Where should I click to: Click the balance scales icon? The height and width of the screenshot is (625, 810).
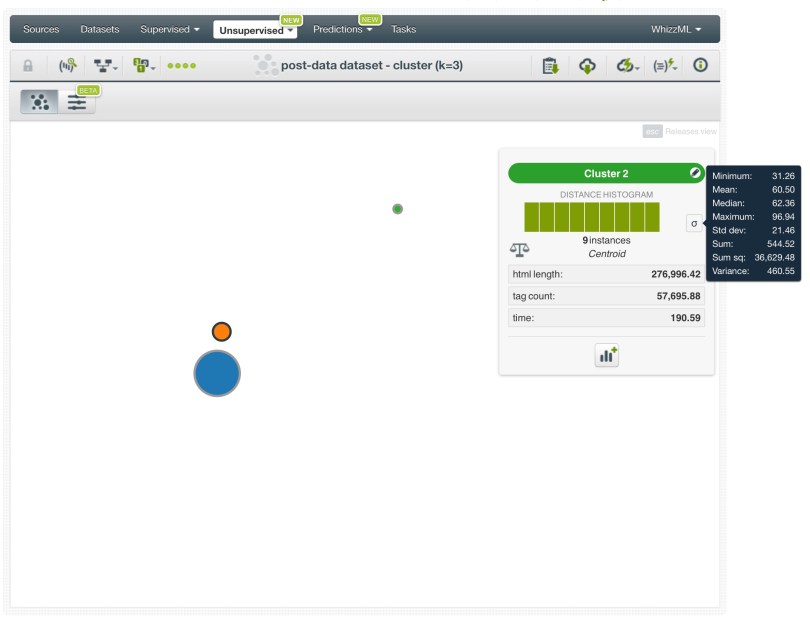tap(521, 247)
